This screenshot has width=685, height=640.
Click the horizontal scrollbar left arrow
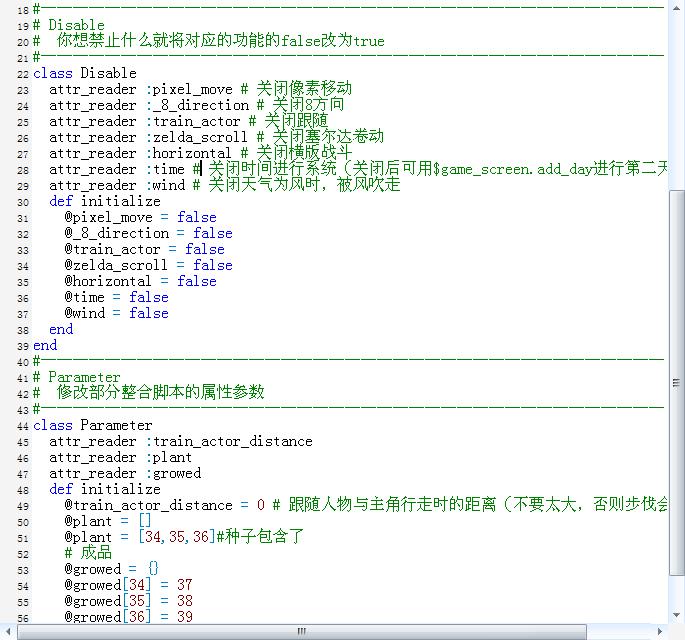[8, 631]
